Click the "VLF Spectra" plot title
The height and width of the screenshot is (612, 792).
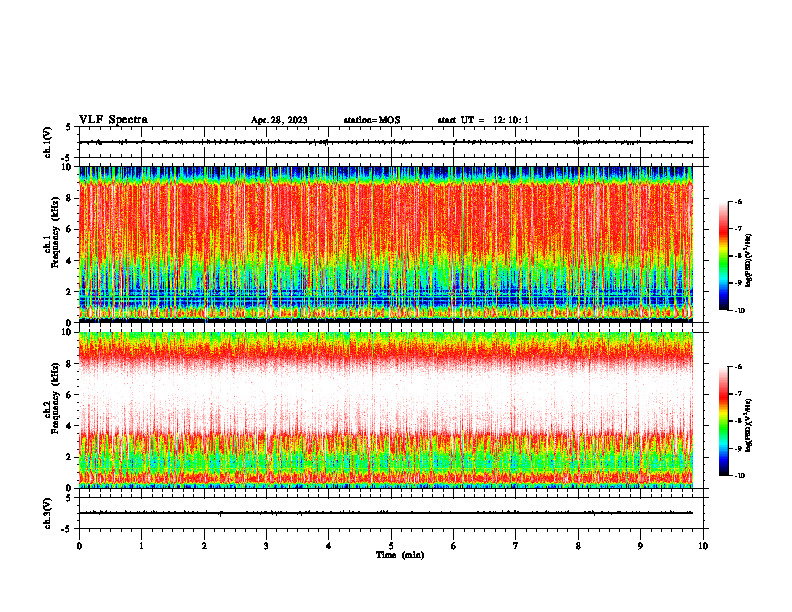113,120
